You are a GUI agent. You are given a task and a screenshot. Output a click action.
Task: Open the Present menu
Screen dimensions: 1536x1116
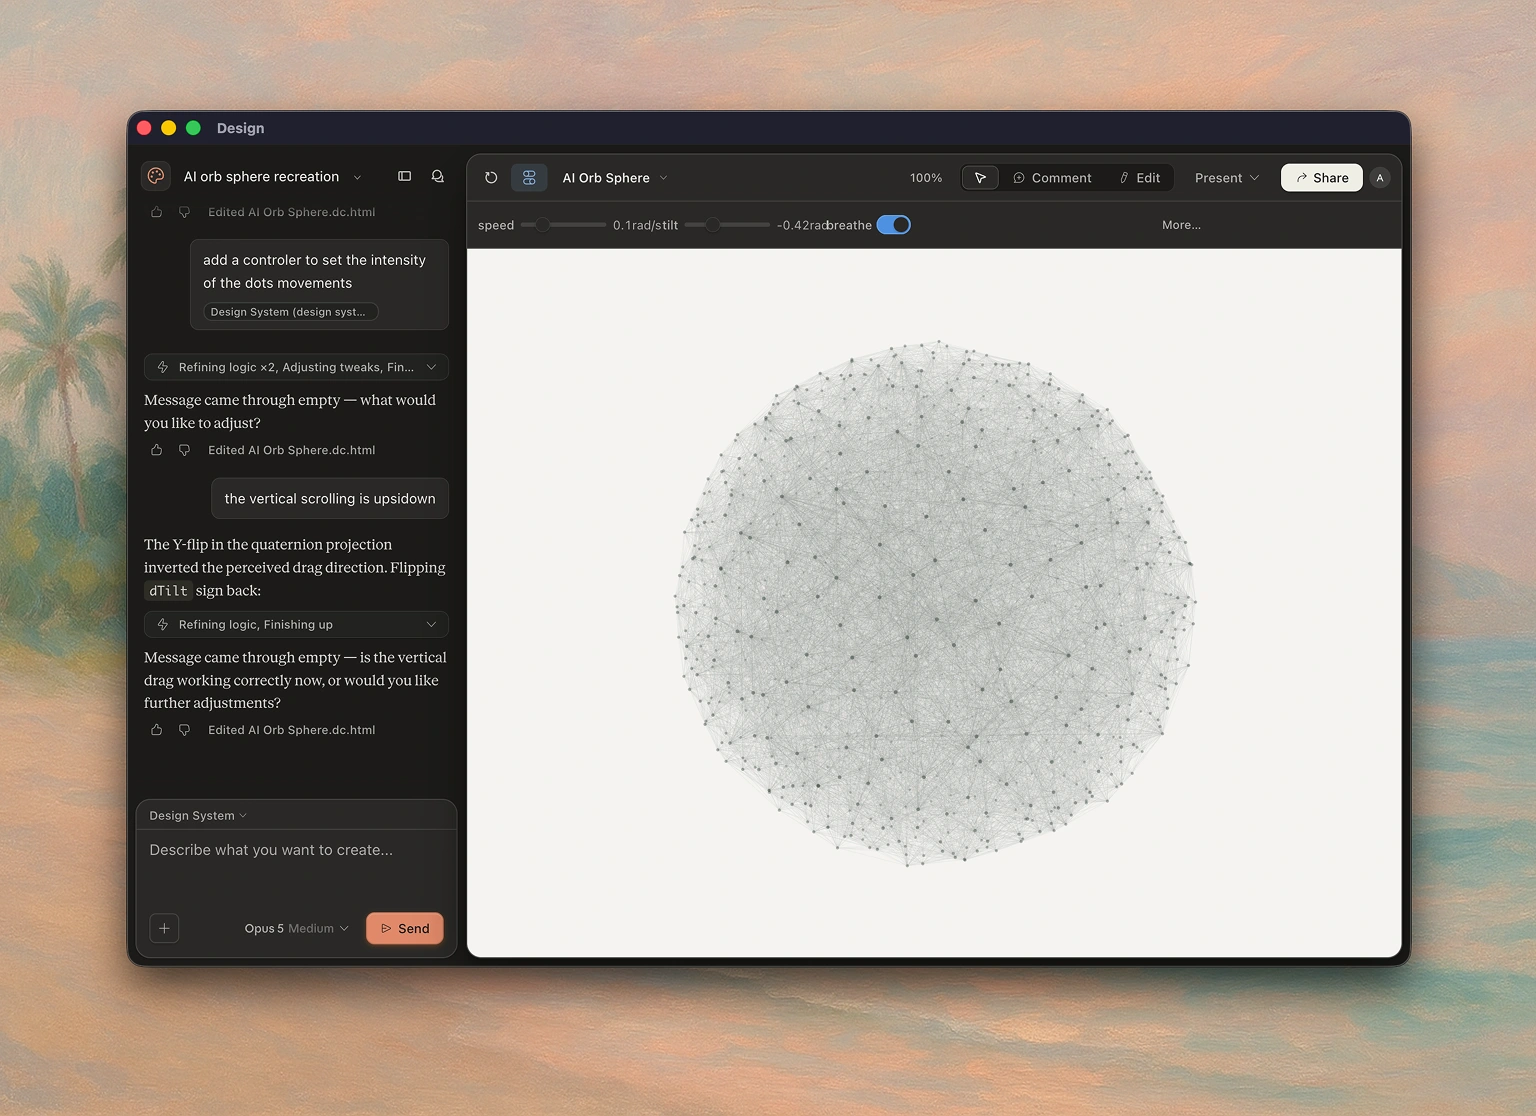point(1227,178)
